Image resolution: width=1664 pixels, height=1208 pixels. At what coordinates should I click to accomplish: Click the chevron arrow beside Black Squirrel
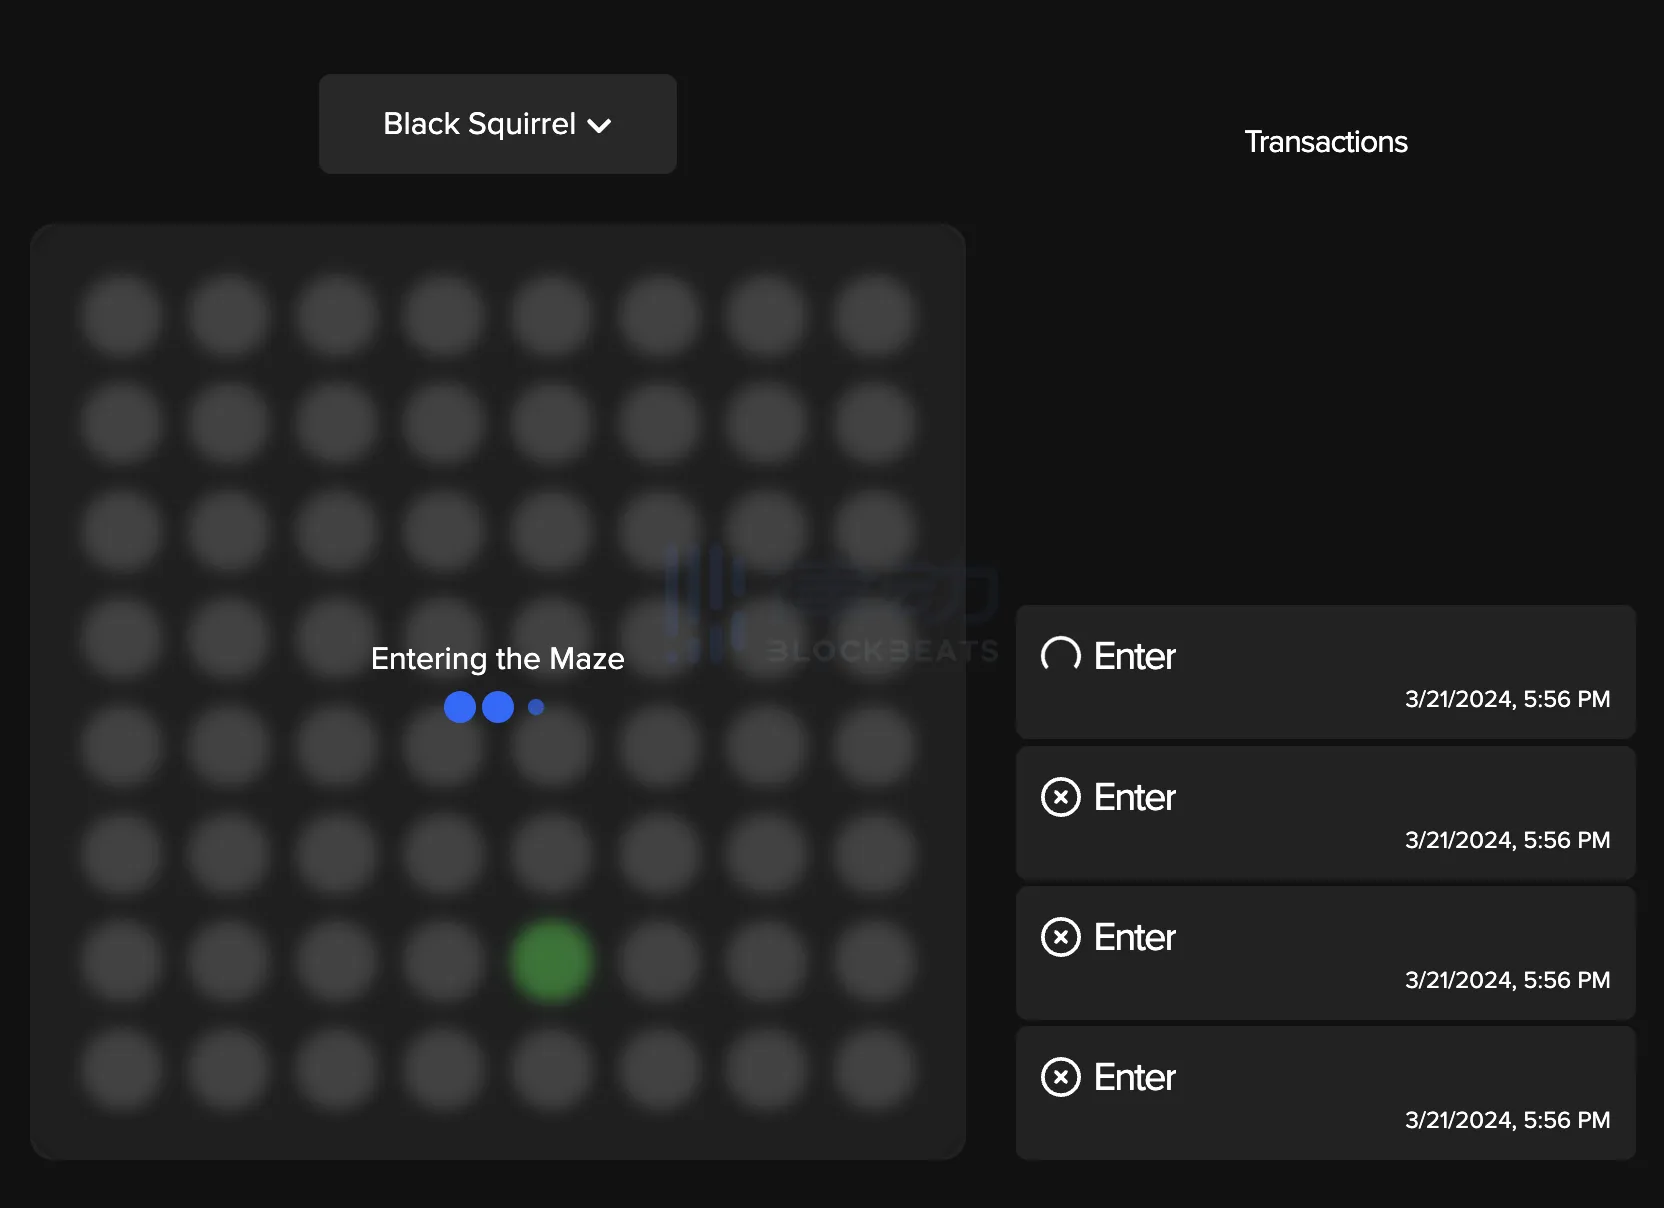pyautogui.click(x=600, y=126)
